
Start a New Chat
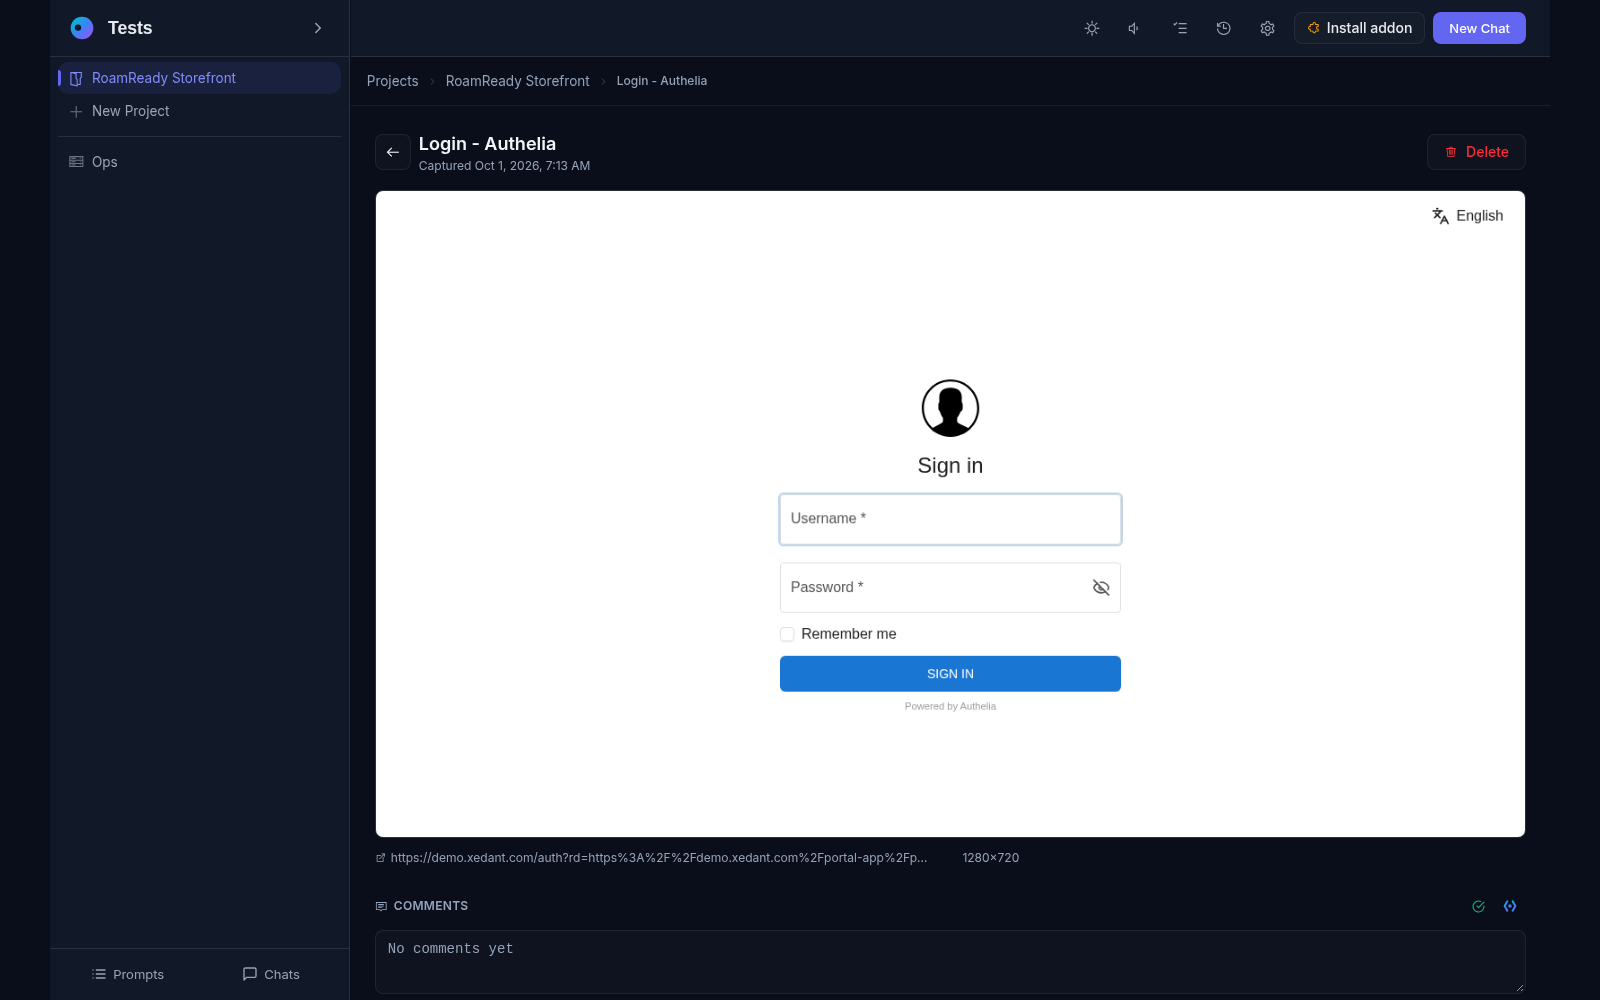(x=1479, y=28)
